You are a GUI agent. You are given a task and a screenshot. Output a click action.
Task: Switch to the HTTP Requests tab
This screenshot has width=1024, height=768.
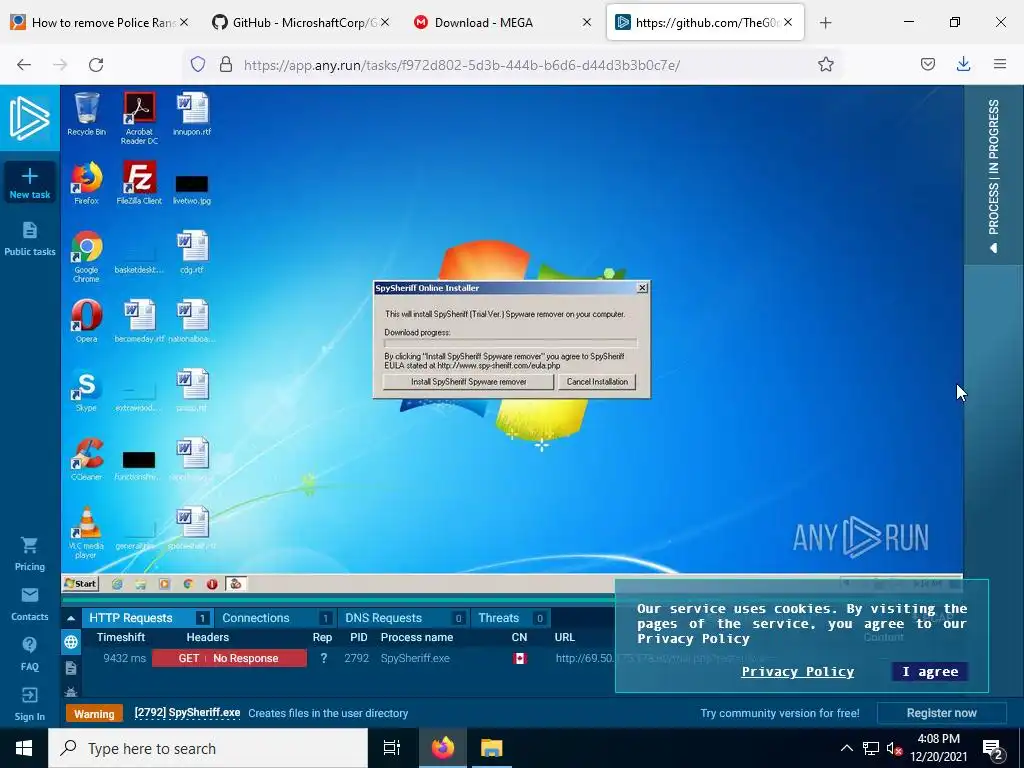tap(148, 618)
